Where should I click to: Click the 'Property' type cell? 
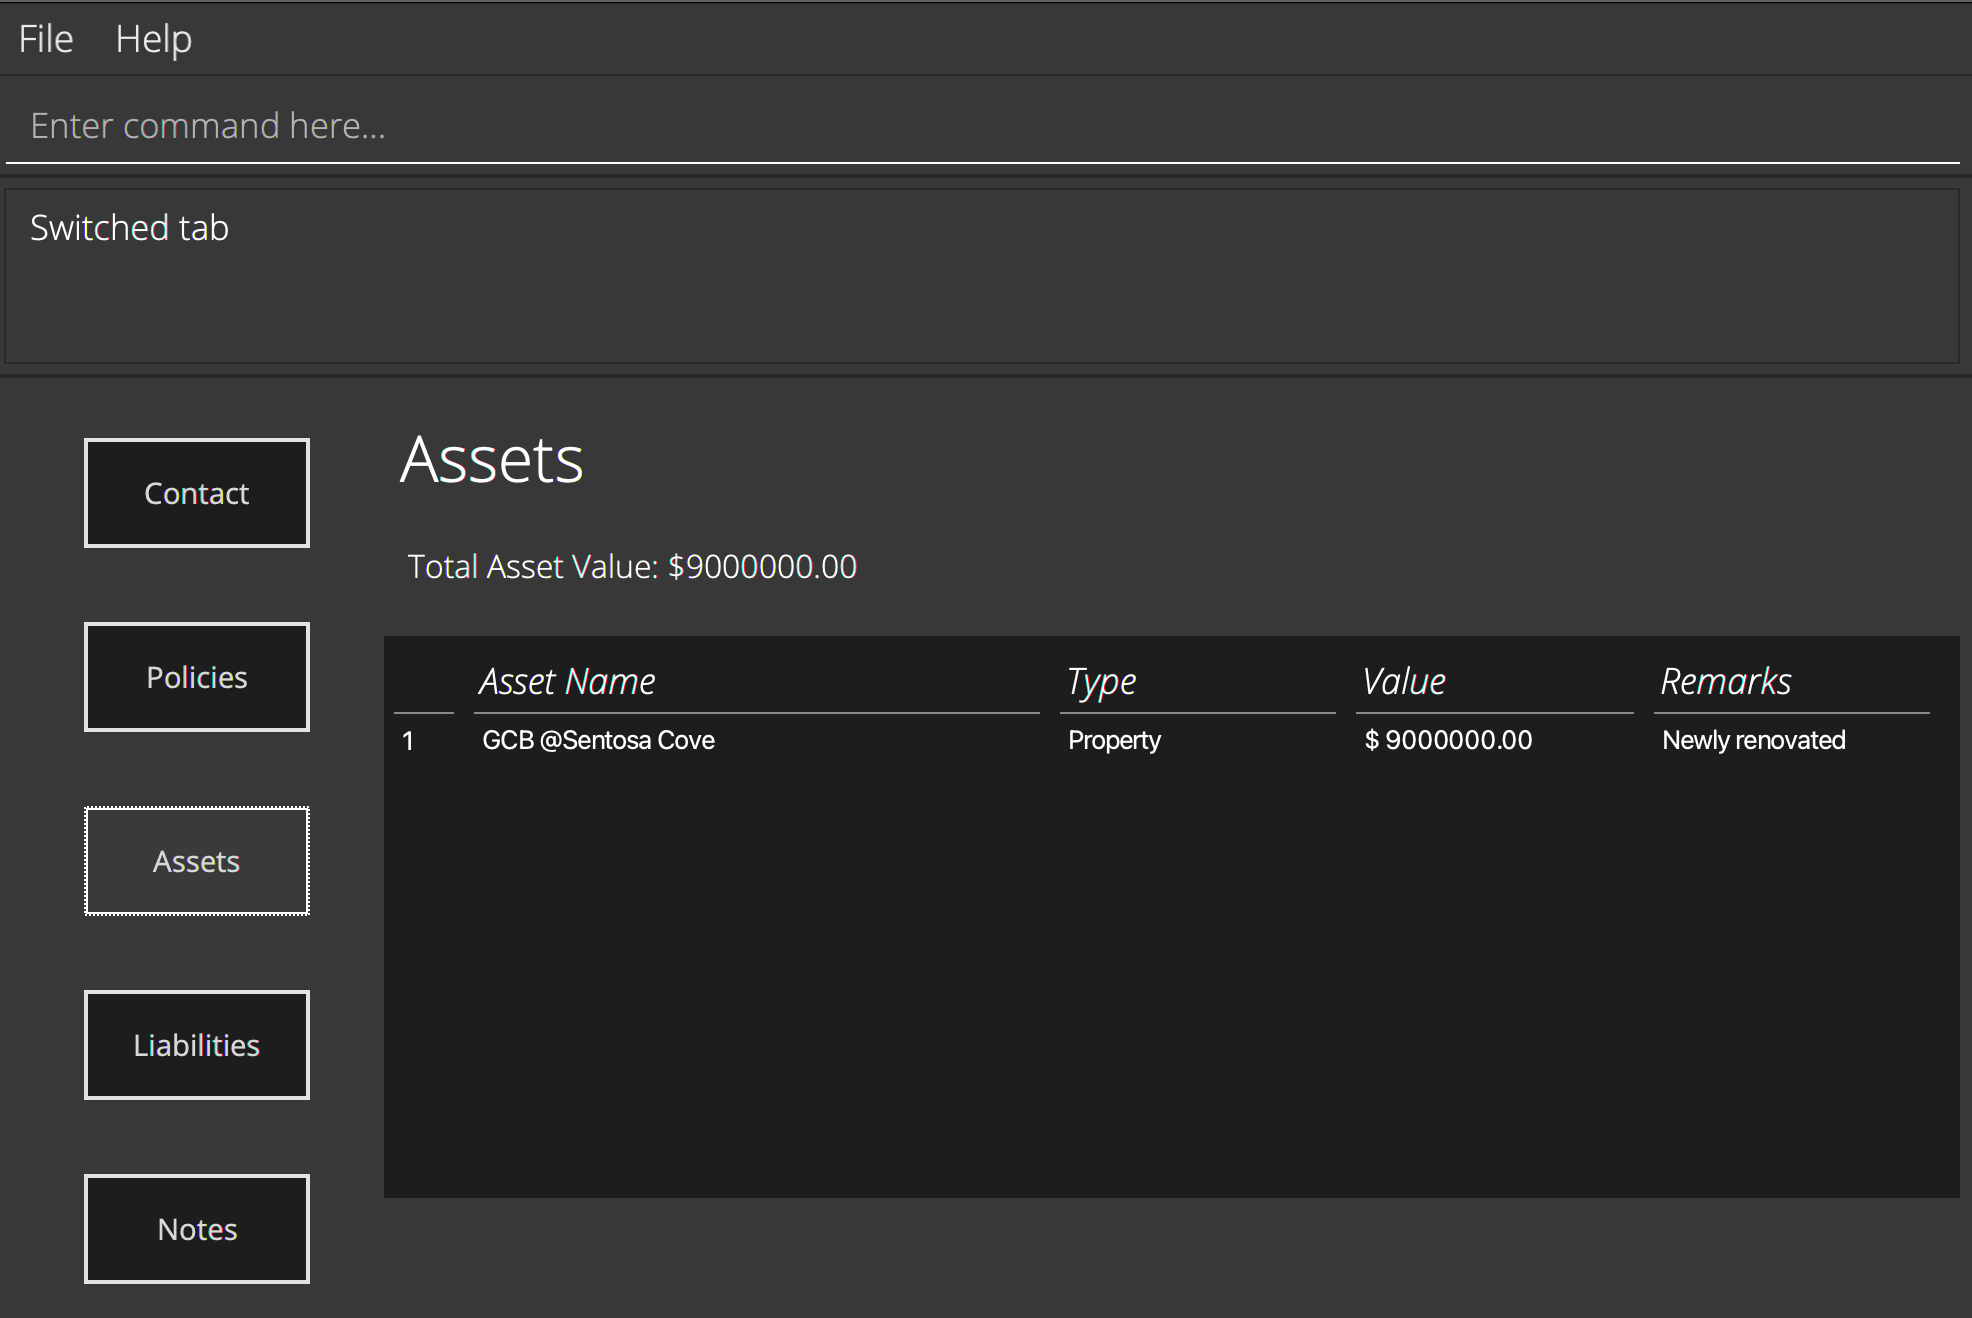click(x=1114, y=741)
